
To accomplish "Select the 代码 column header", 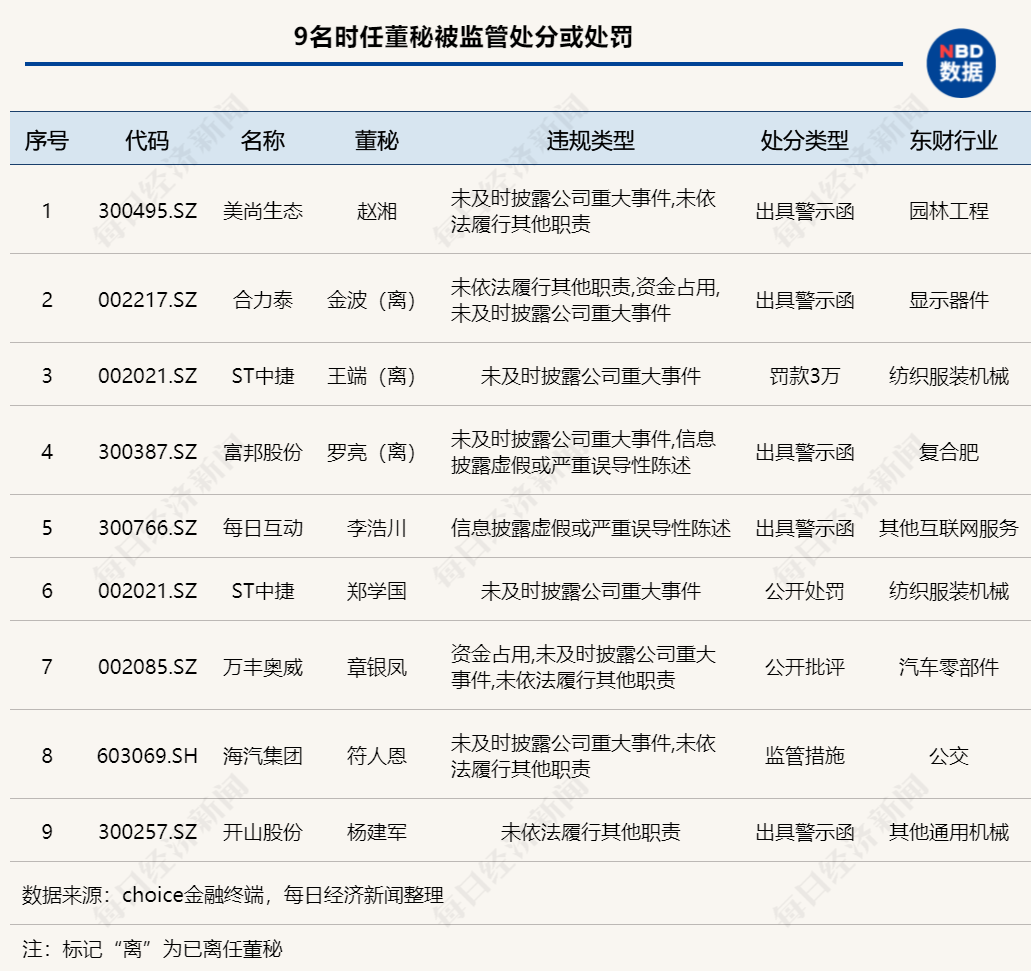I will [x=147, y=140].
